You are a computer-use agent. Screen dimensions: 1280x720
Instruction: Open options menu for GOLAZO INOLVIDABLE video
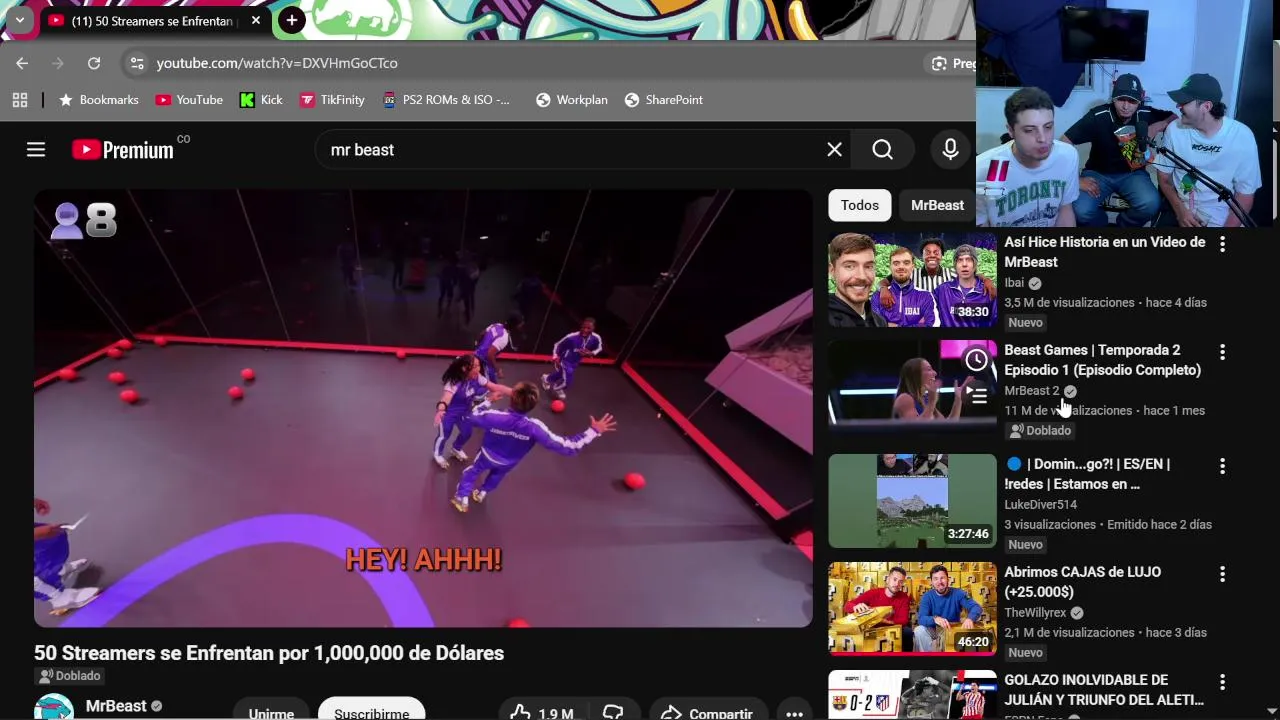click(x=1222, y=682)
